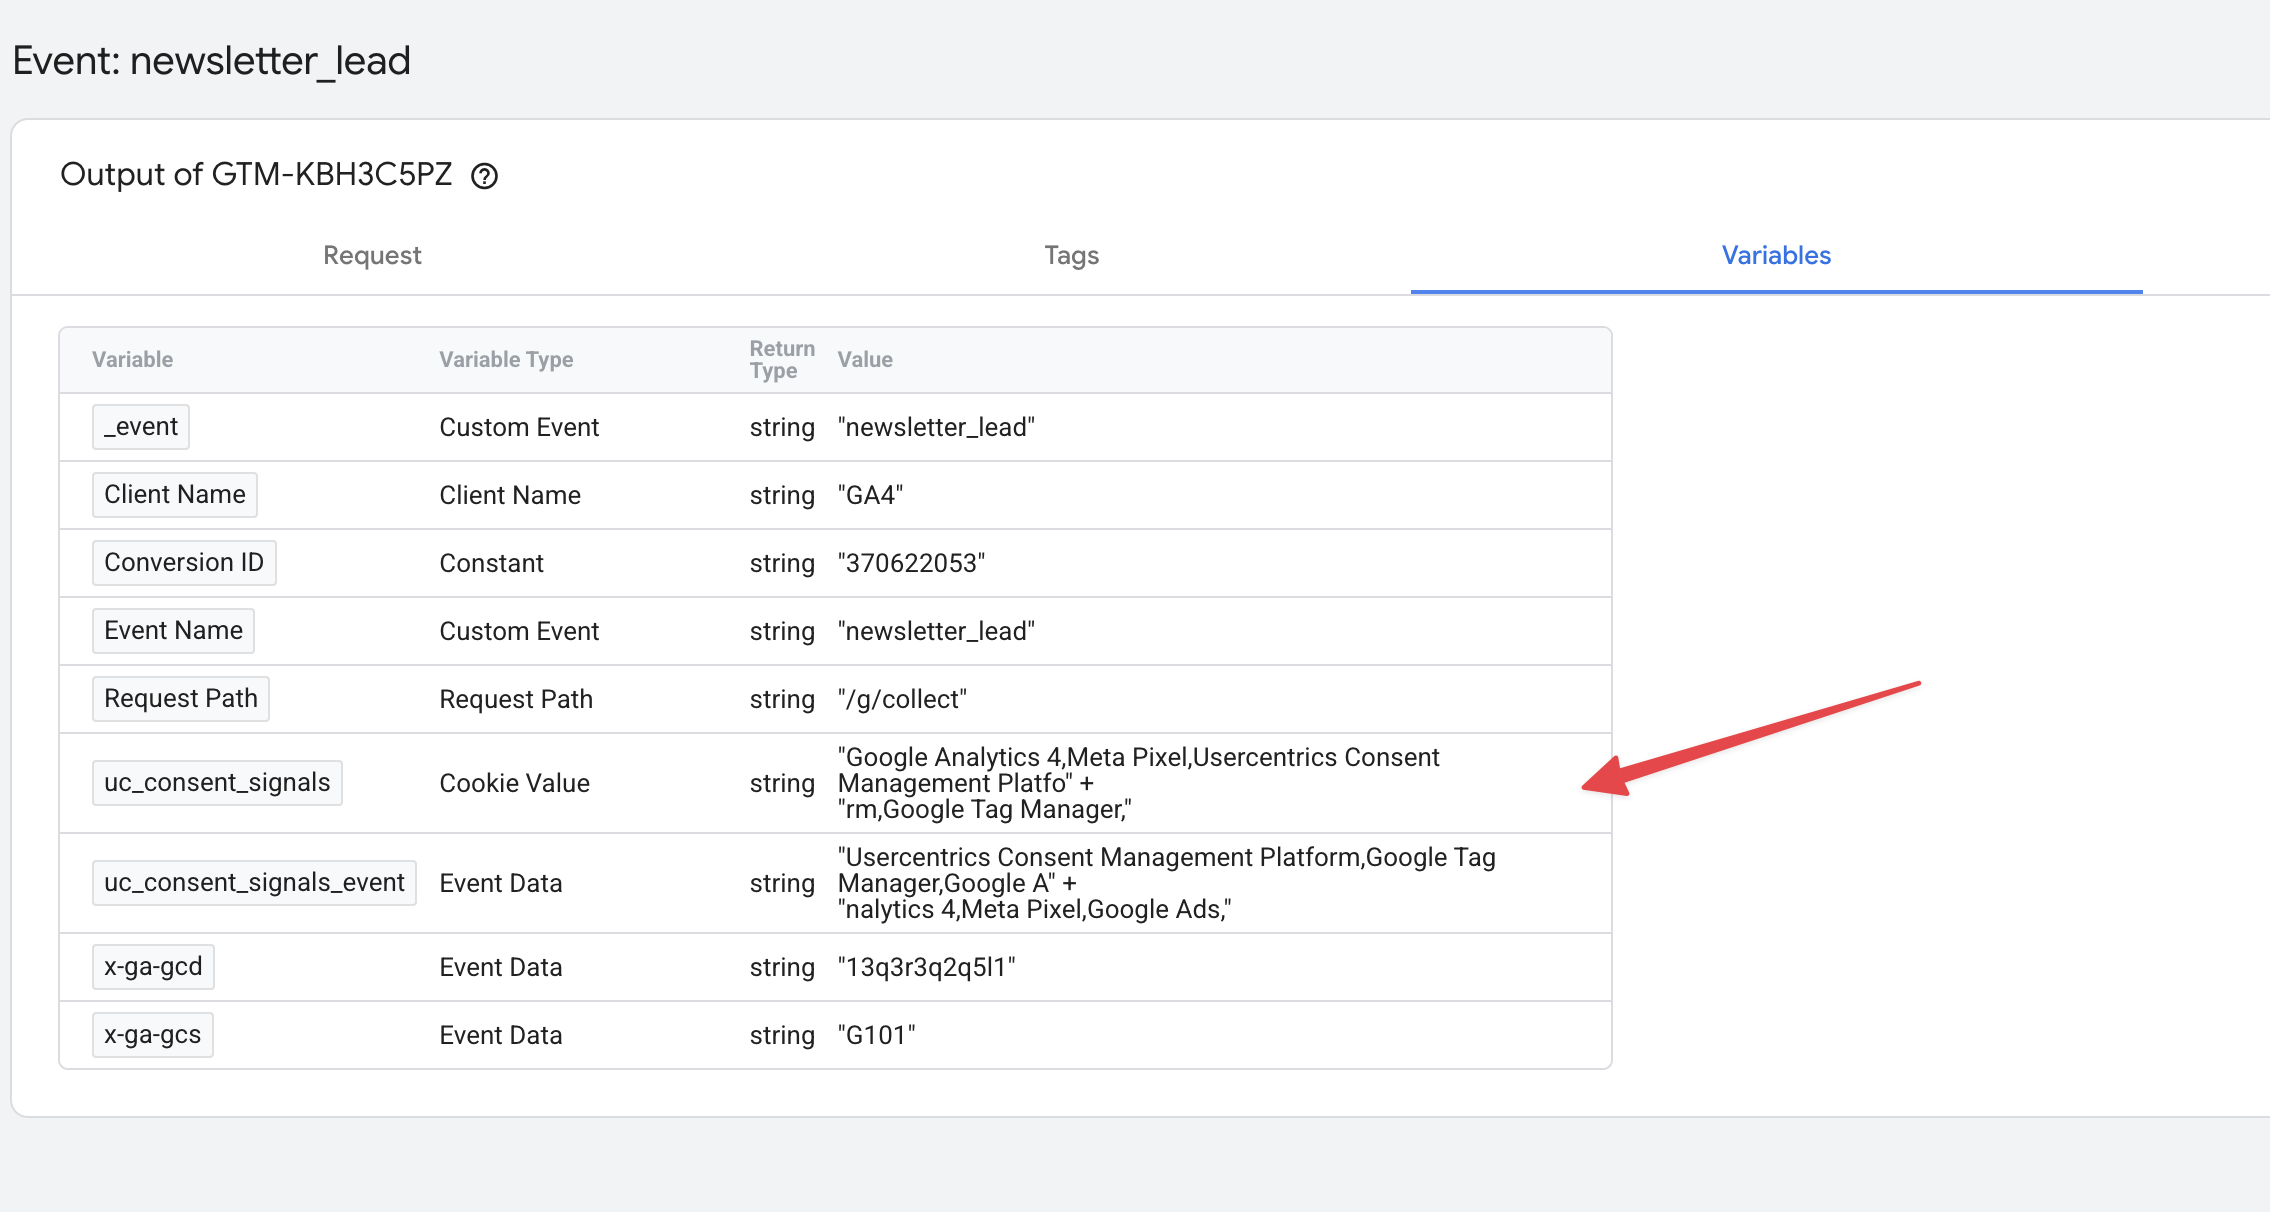Click the "G101" value for x-ga-gcs
Screen dimensions: 2270x1212
click(876, 1035)
